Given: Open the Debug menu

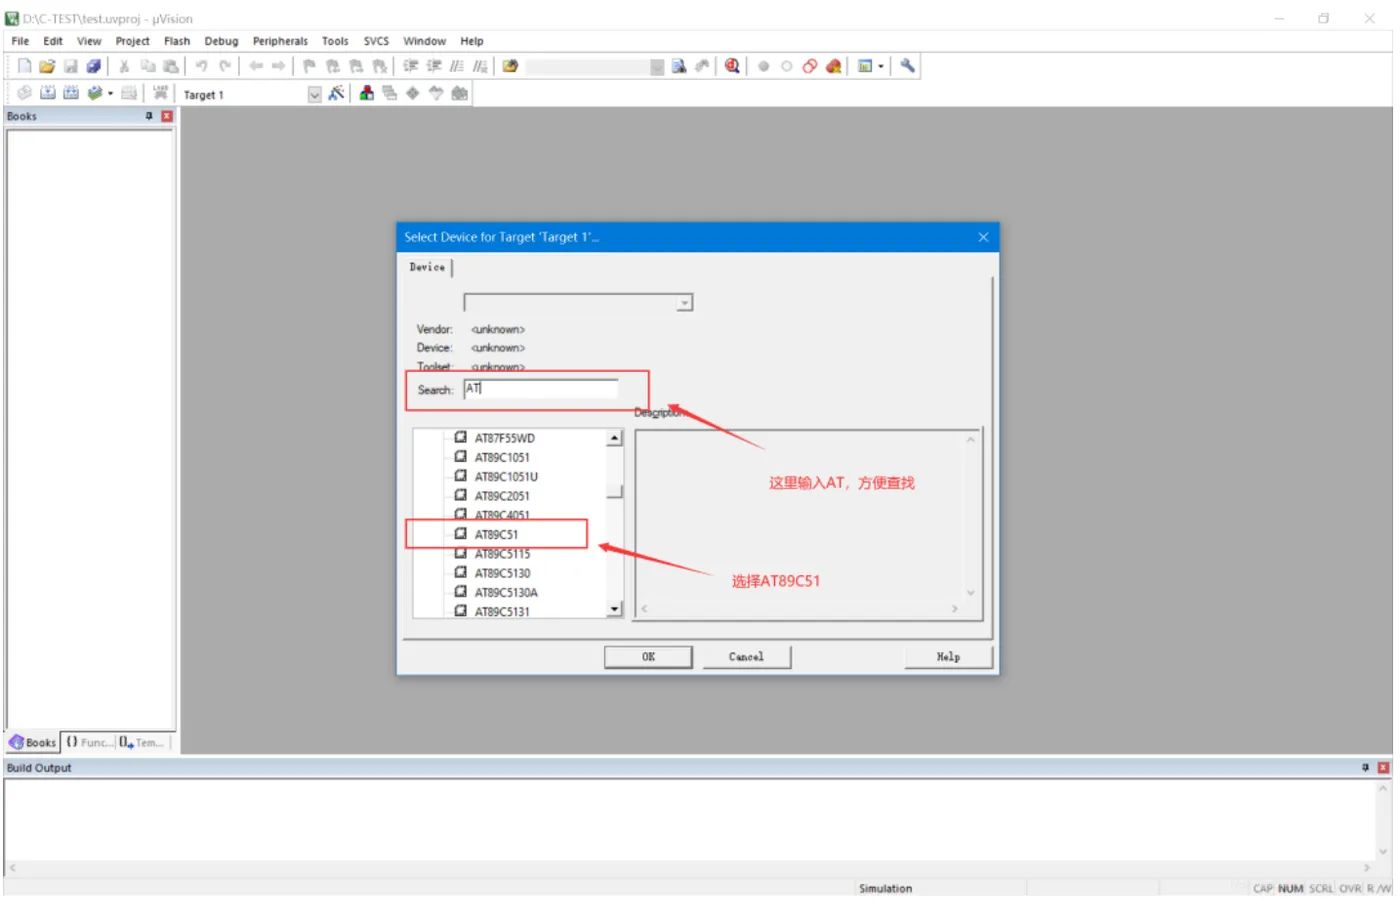Looking at the screenshot, I should (221, 41).
